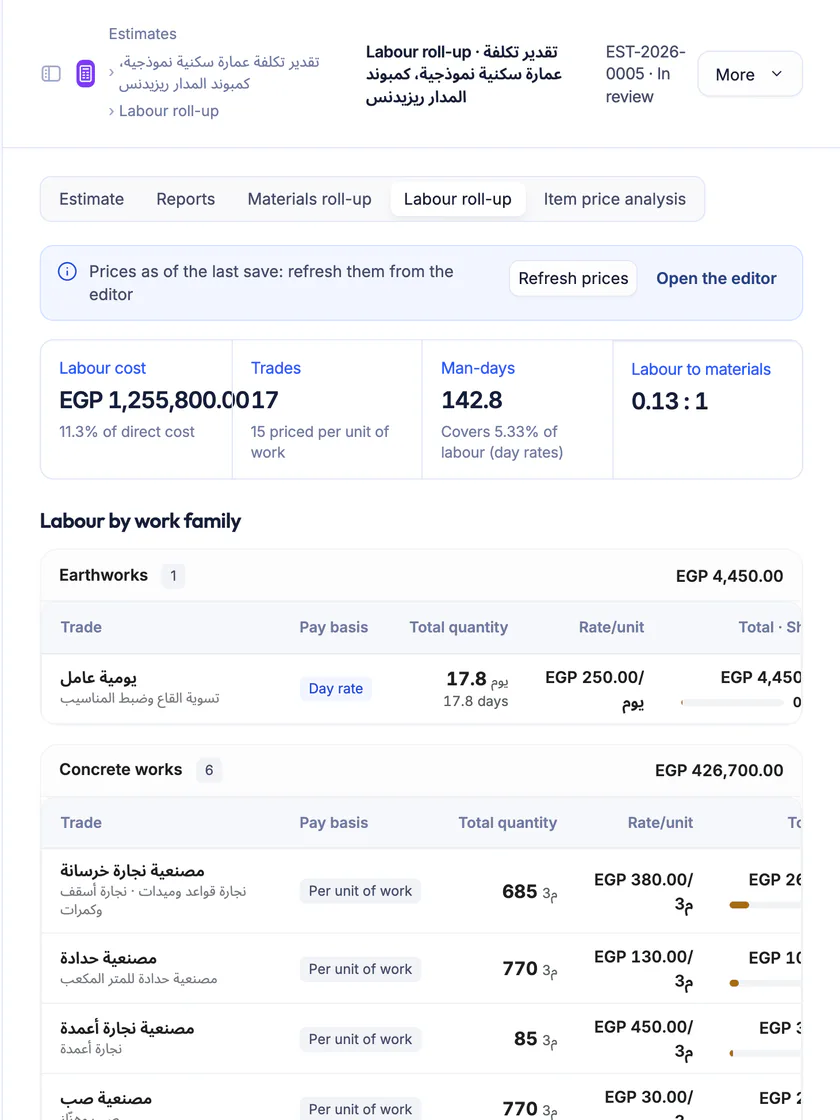Image resolution: width=840 pixels, height=1120 pixels.
Task: Click the EST-2026-0005 In review status
Action: (645, 74)
